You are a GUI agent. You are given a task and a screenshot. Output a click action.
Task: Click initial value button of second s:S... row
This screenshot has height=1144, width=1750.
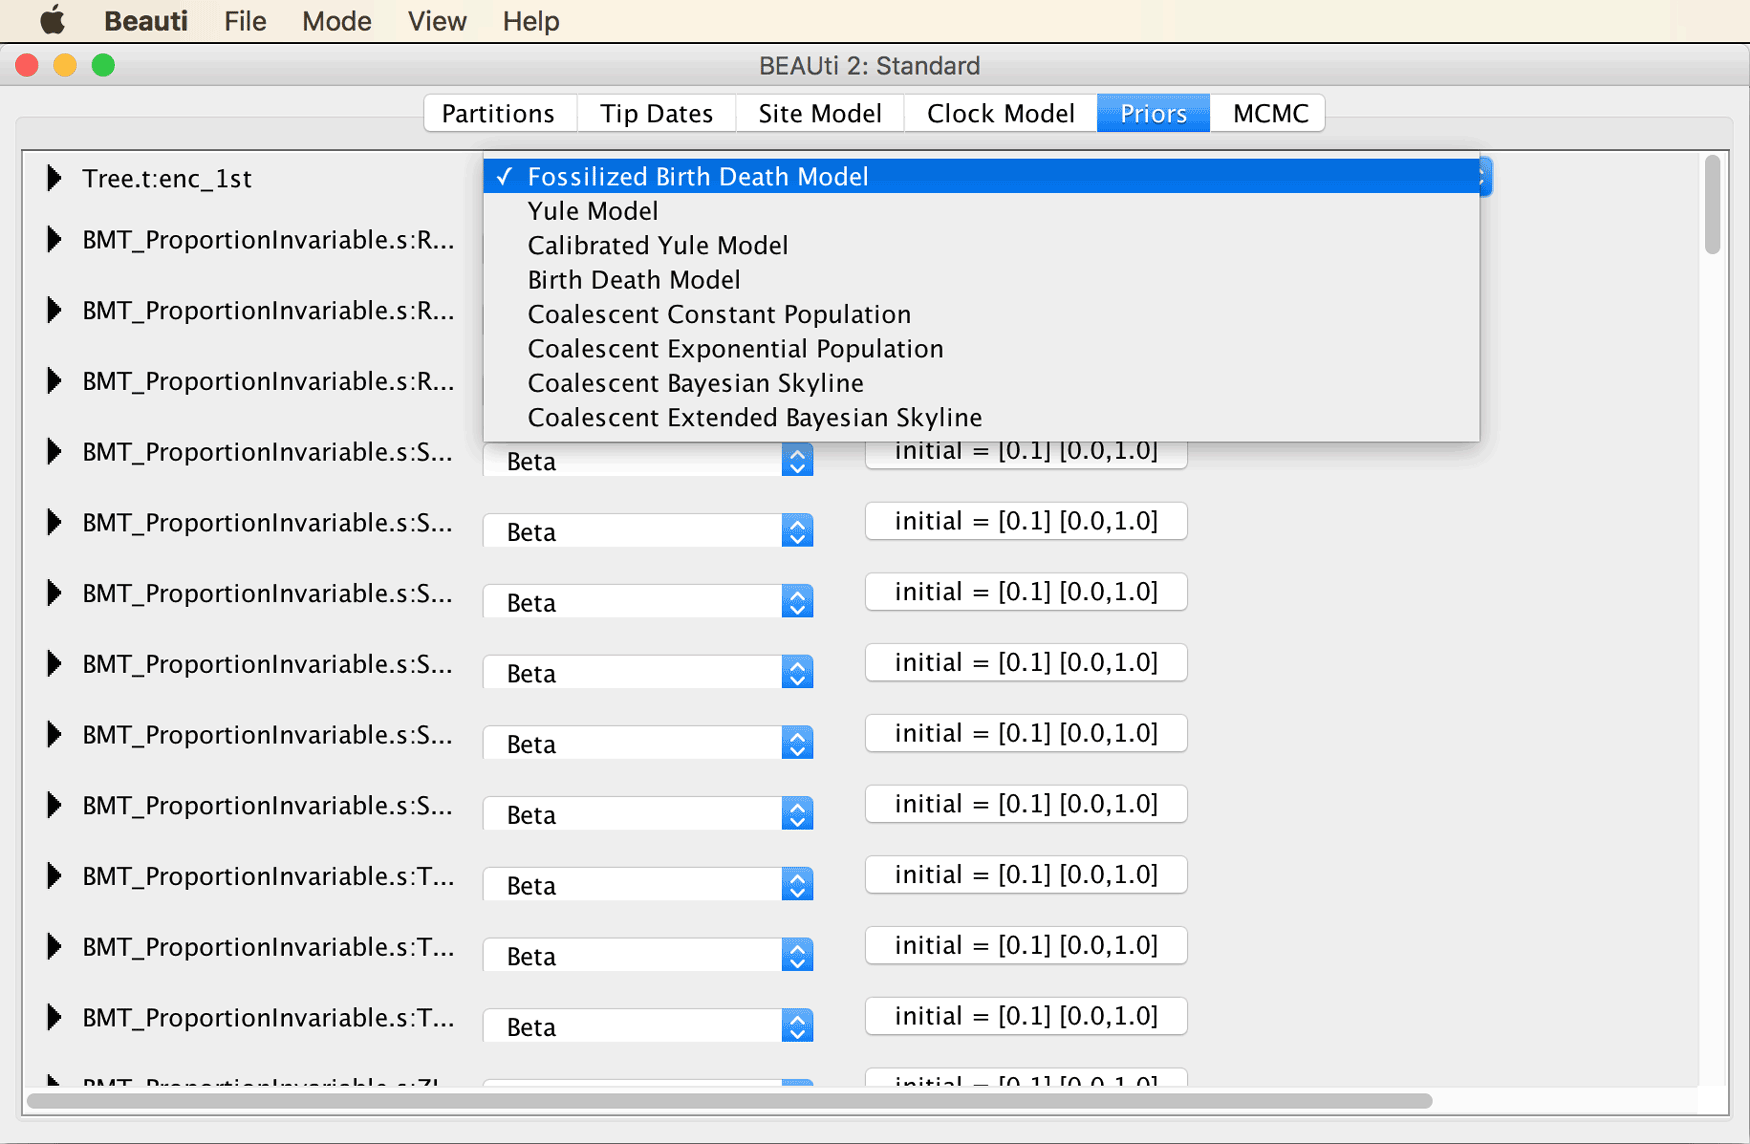[1026, 521]
